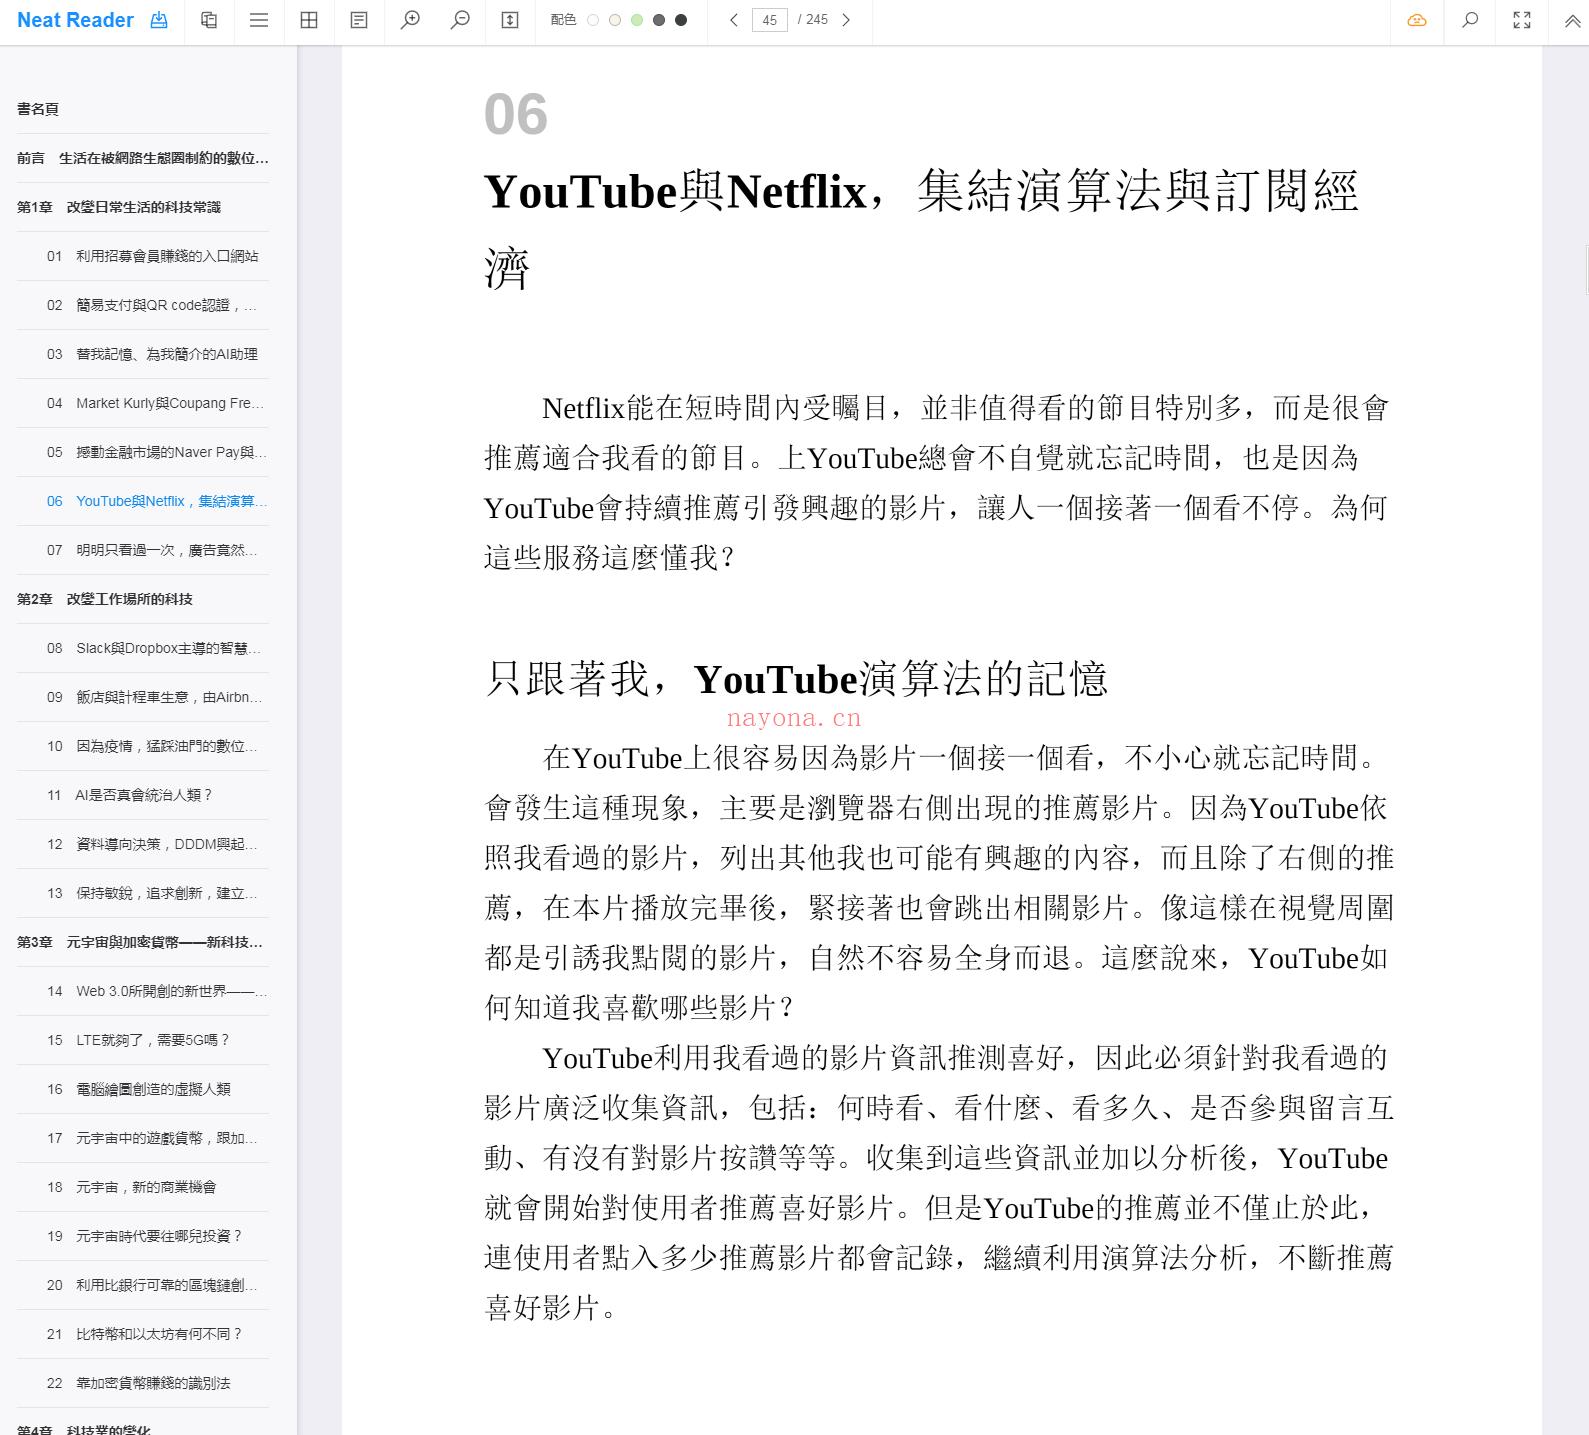The height and width of the screenshot is (1435, 1589).
Task: Click the Neat Reader logo
Action: click(75, 20)
